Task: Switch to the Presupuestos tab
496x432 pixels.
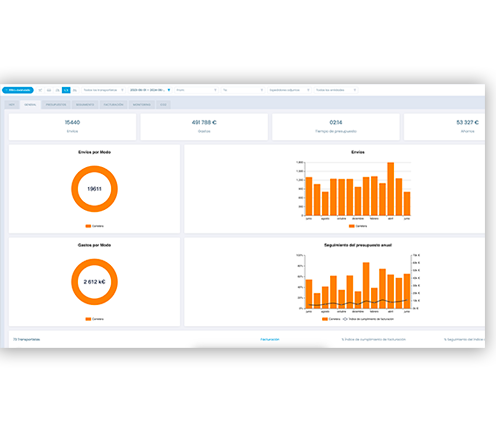Action: click(x=56, y=105)
